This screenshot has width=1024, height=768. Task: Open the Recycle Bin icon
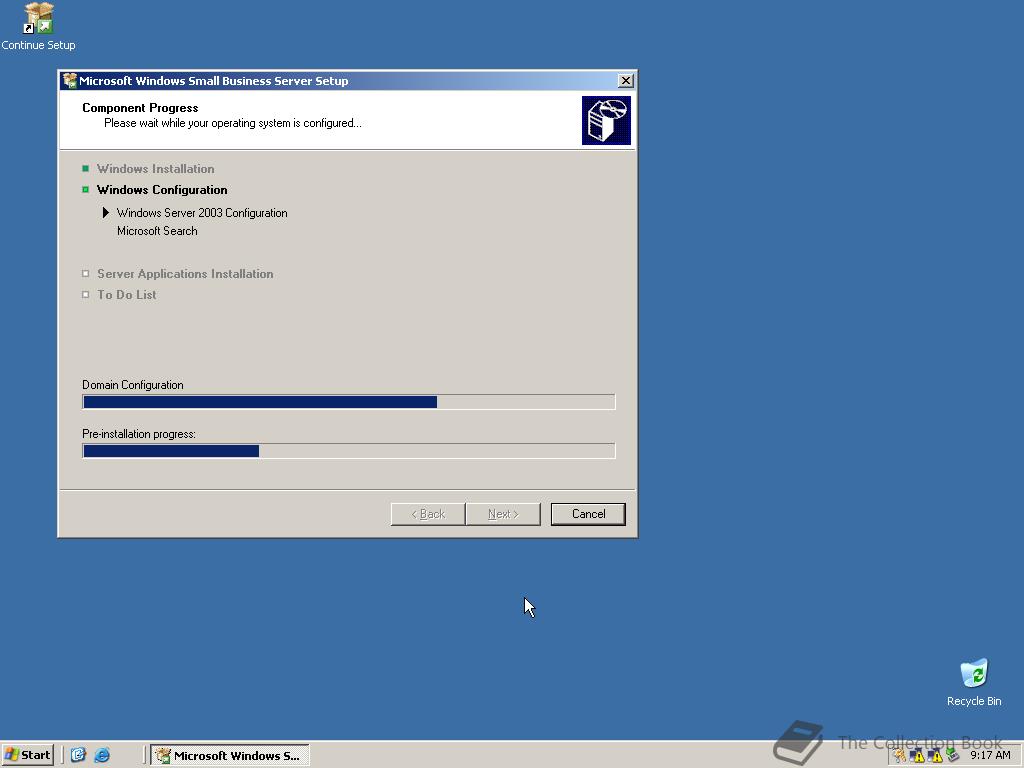[x=974, y=682]
